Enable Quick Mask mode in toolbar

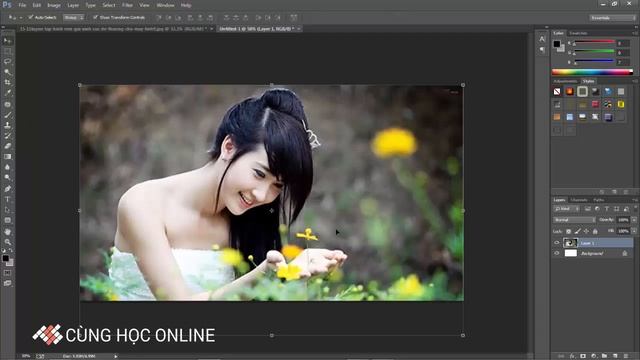click(7, 273)
